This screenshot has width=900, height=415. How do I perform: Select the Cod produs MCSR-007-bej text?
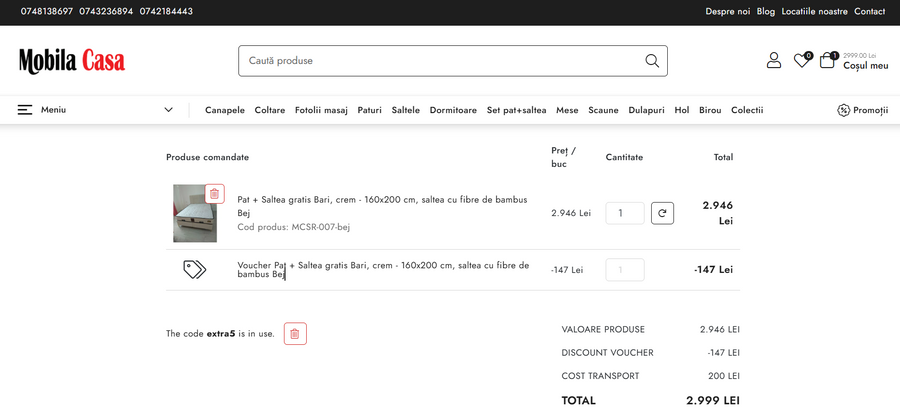294,227
